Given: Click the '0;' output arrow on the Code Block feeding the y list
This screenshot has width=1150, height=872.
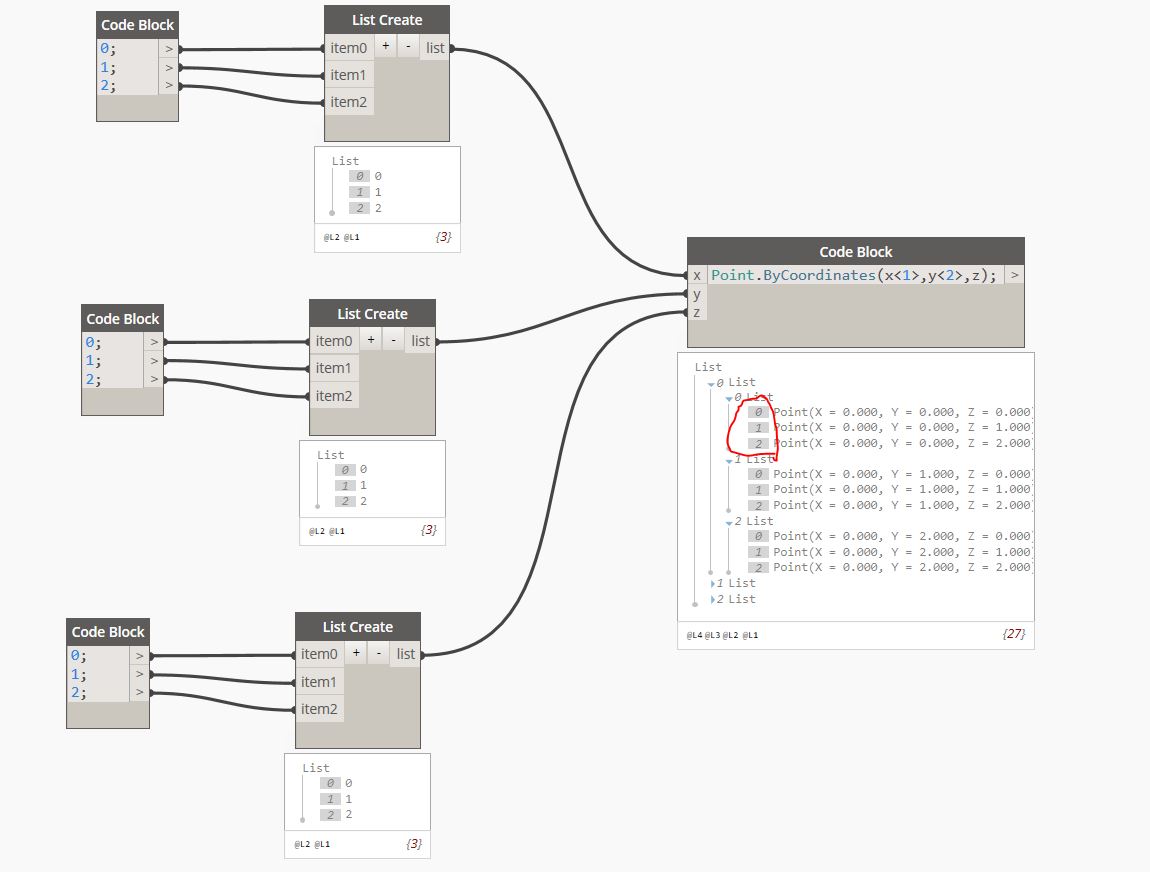Looking at the screenshot, I should pyautogui.click(x=154, y=342).
